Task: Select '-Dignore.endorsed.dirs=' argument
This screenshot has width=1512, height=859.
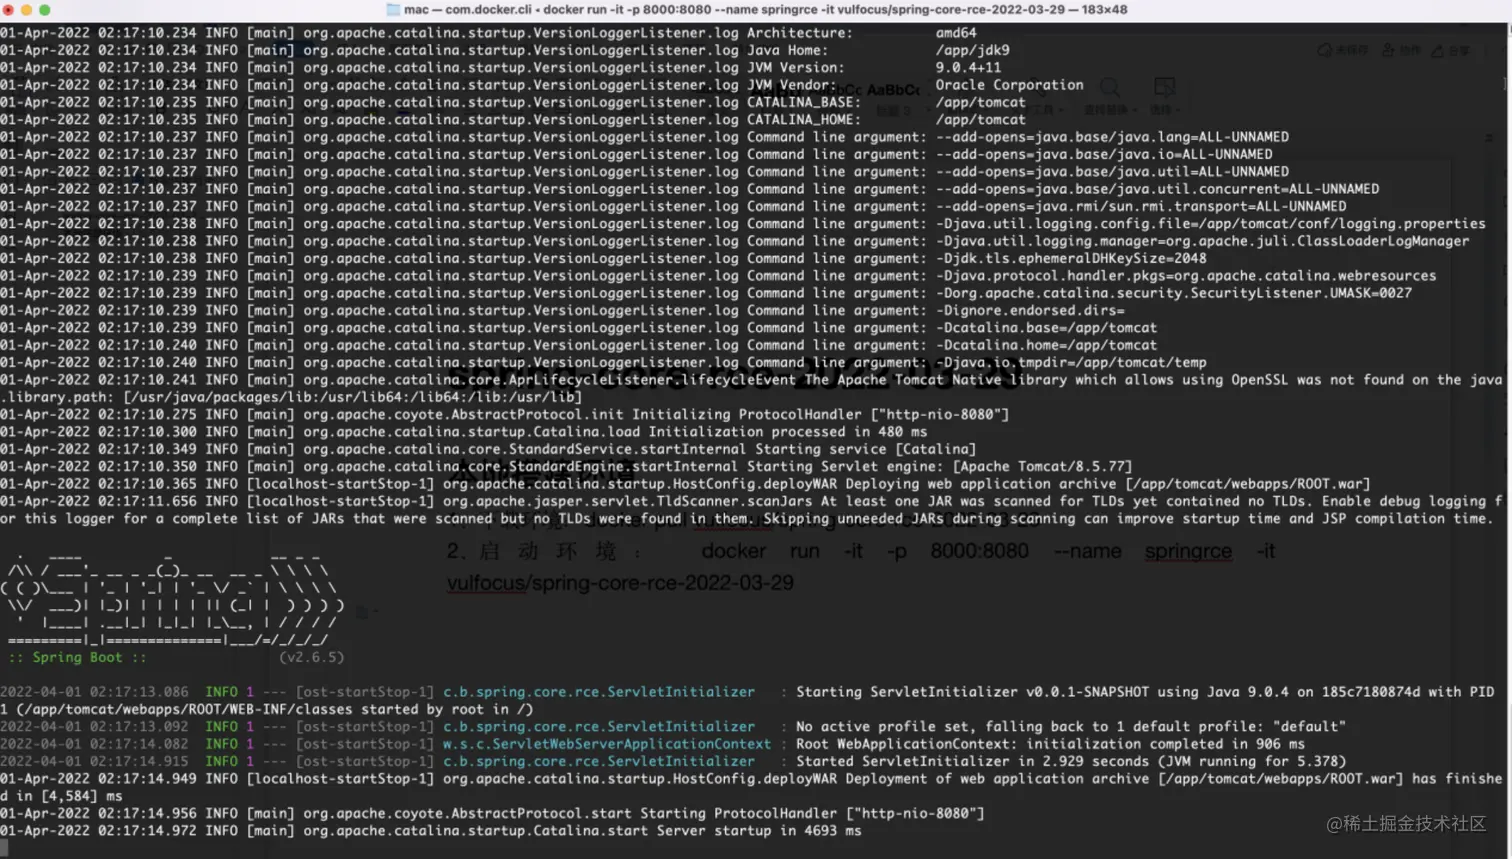Action: tap(1030, 310)
